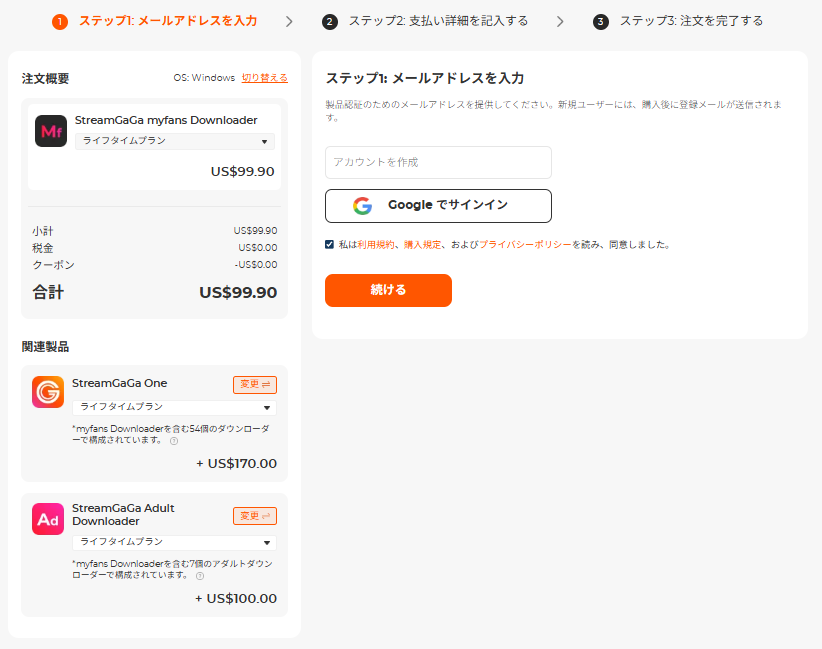Click the step 2 number badge

tap(330, 22)
